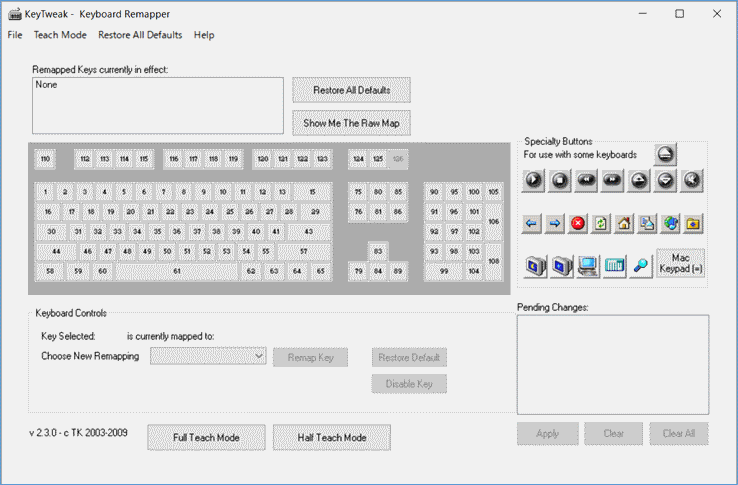Image resolution: width=738 pixels, height=485 pixels.
Task: Select the browser Forward arrow button
Action: 554,223
